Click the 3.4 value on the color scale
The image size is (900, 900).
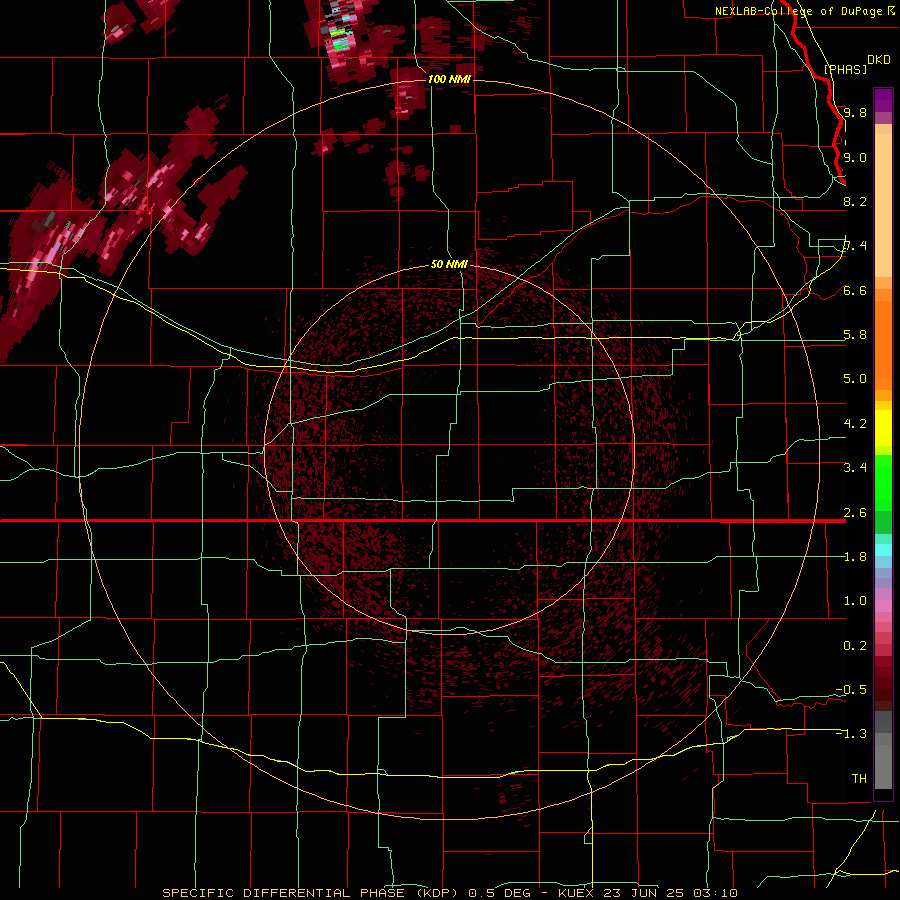click(855, 468)
